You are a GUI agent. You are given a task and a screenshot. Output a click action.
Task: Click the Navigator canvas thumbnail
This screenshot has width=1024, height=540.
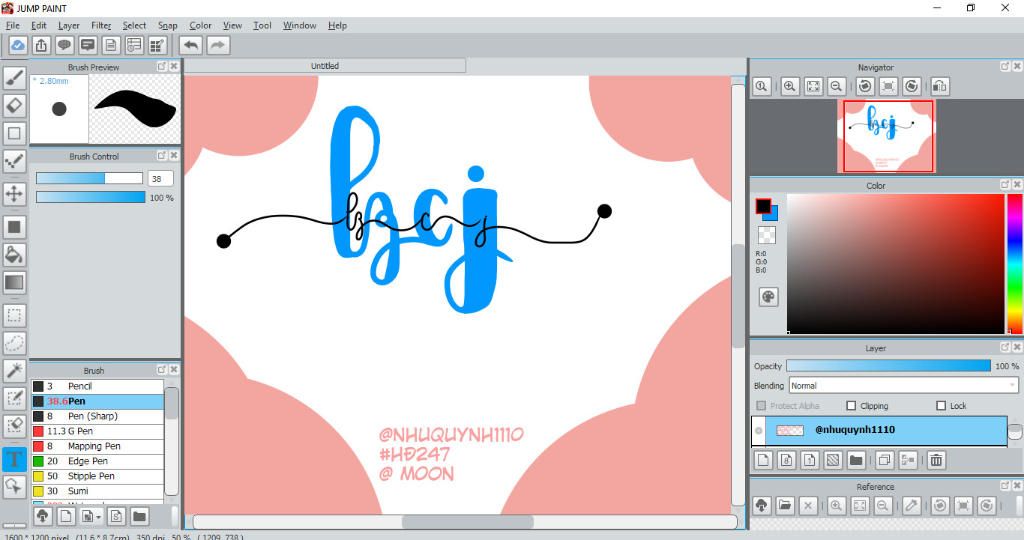pyautogui.click(x=886, y=136)
